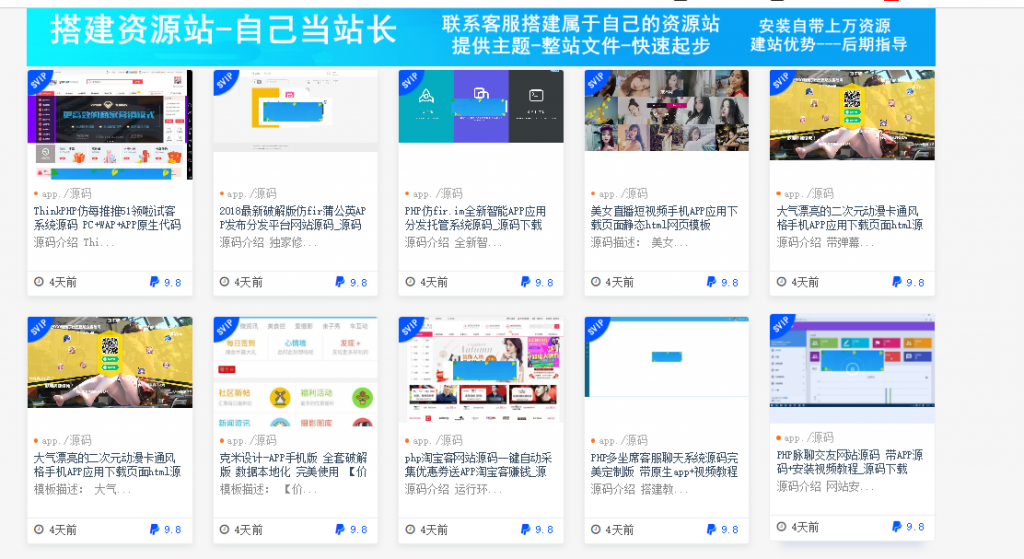Click the clock icon on the 克米设计-APP手机版 card
Screen dimensions: 1024x559
(225, 529)
